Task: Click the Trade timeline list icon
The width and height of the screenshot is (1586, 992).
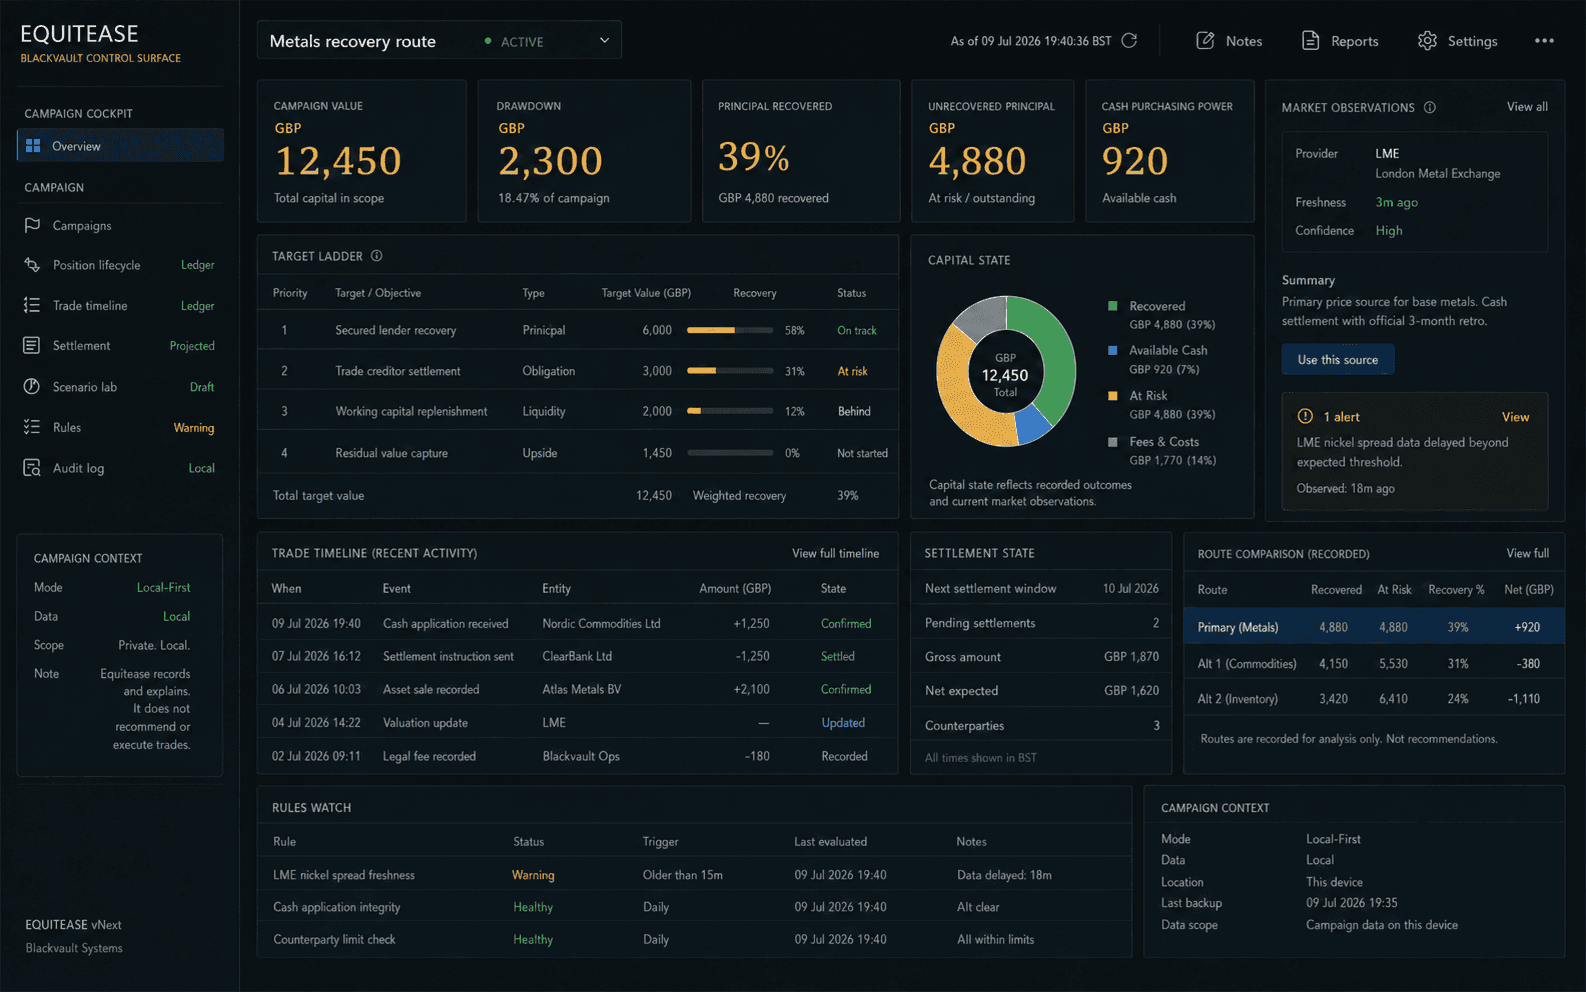Action: (x=32, y=305)
